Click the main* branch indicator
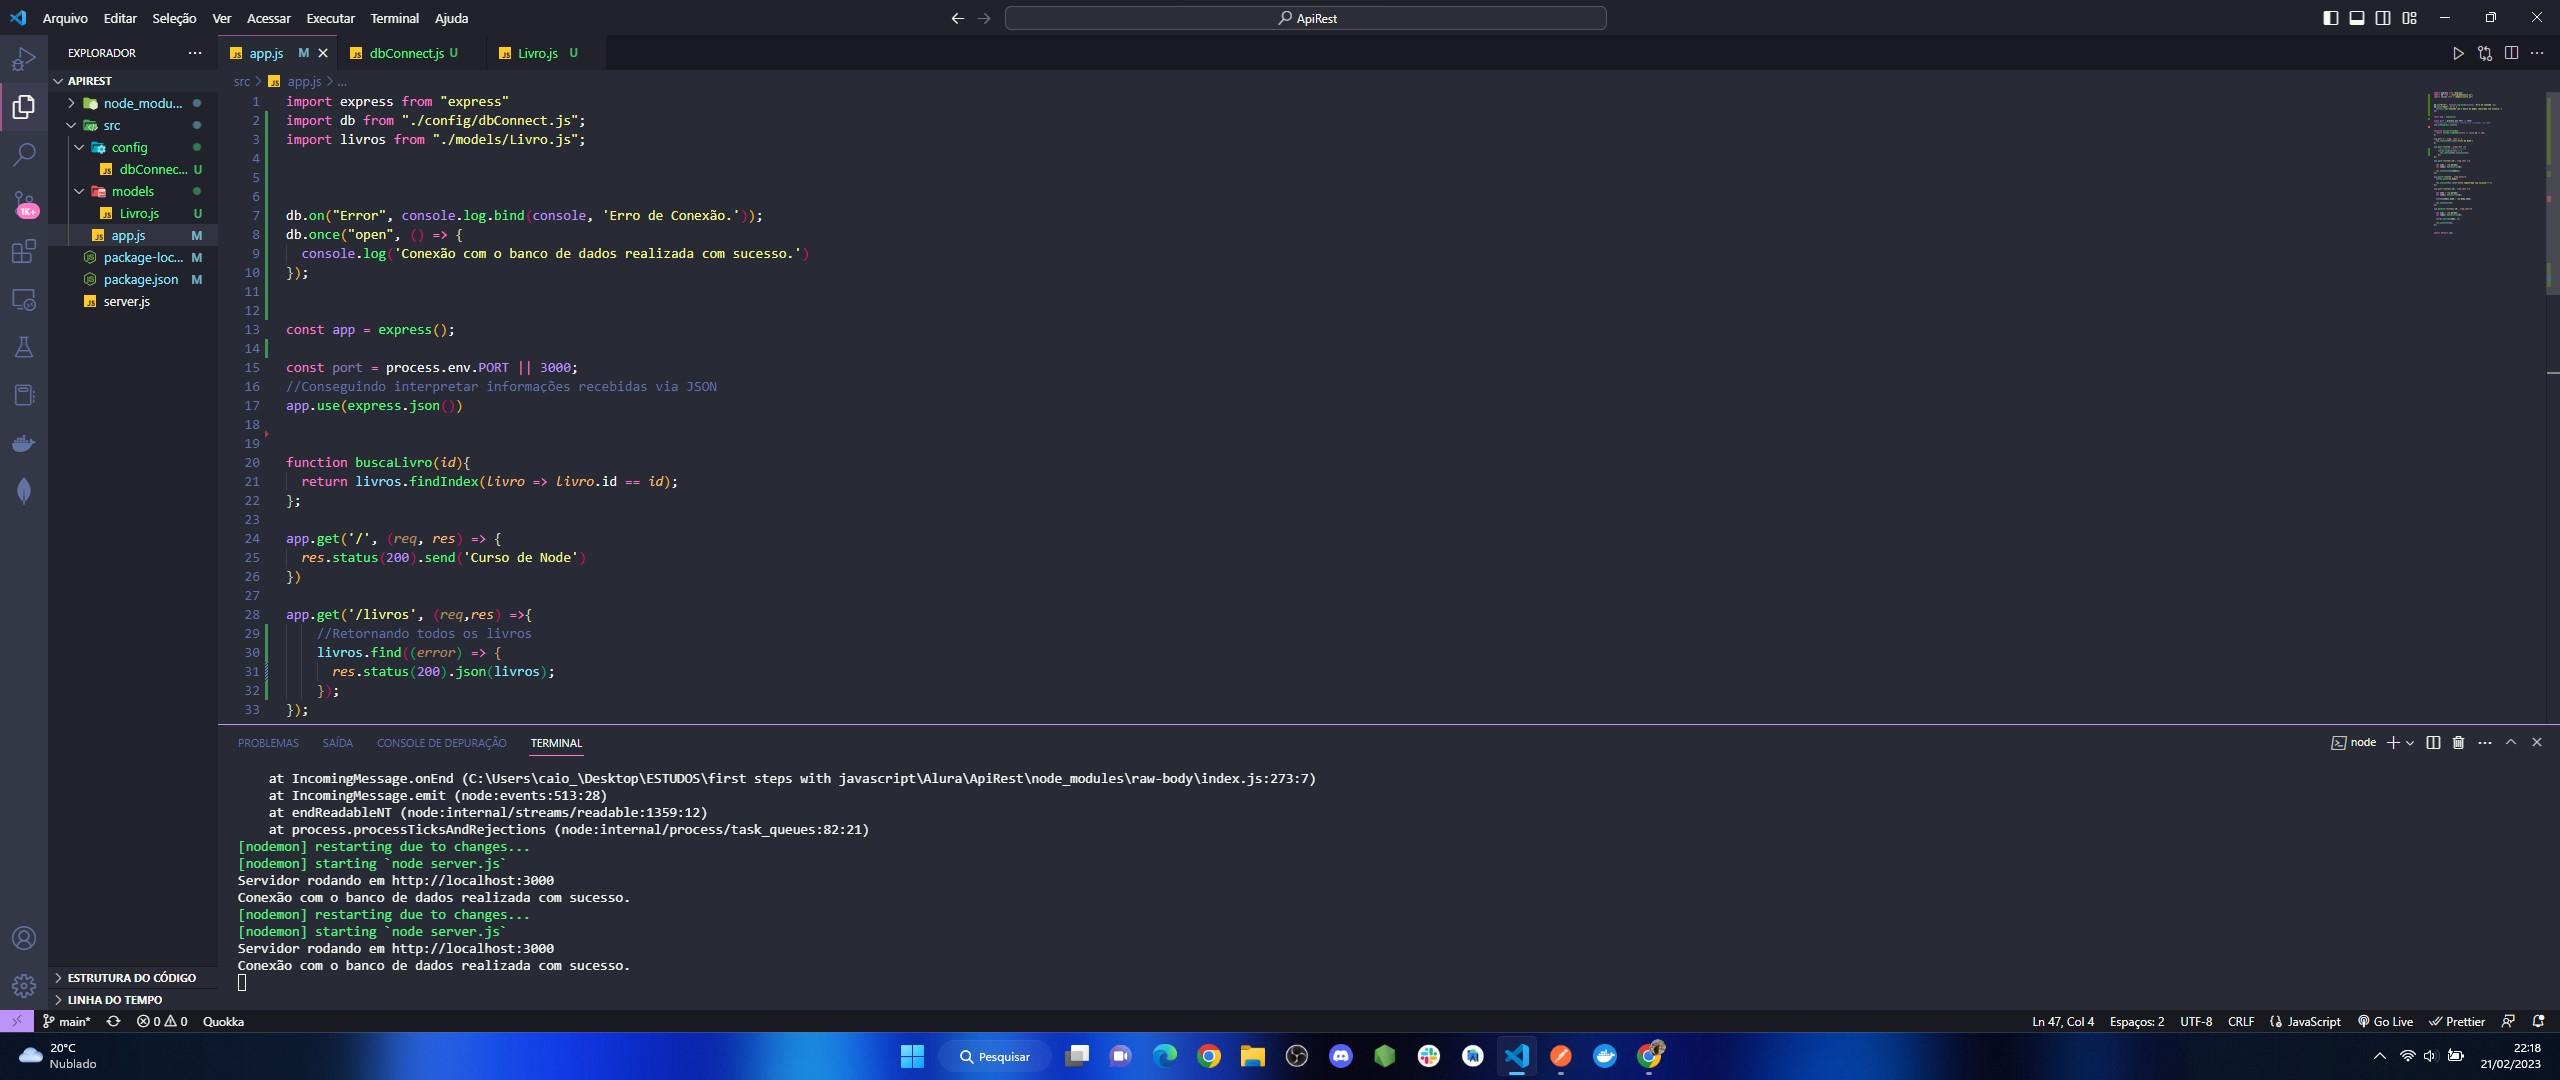The height and width of the screenshot is (1080, 2560). [x=66, y=1021]
